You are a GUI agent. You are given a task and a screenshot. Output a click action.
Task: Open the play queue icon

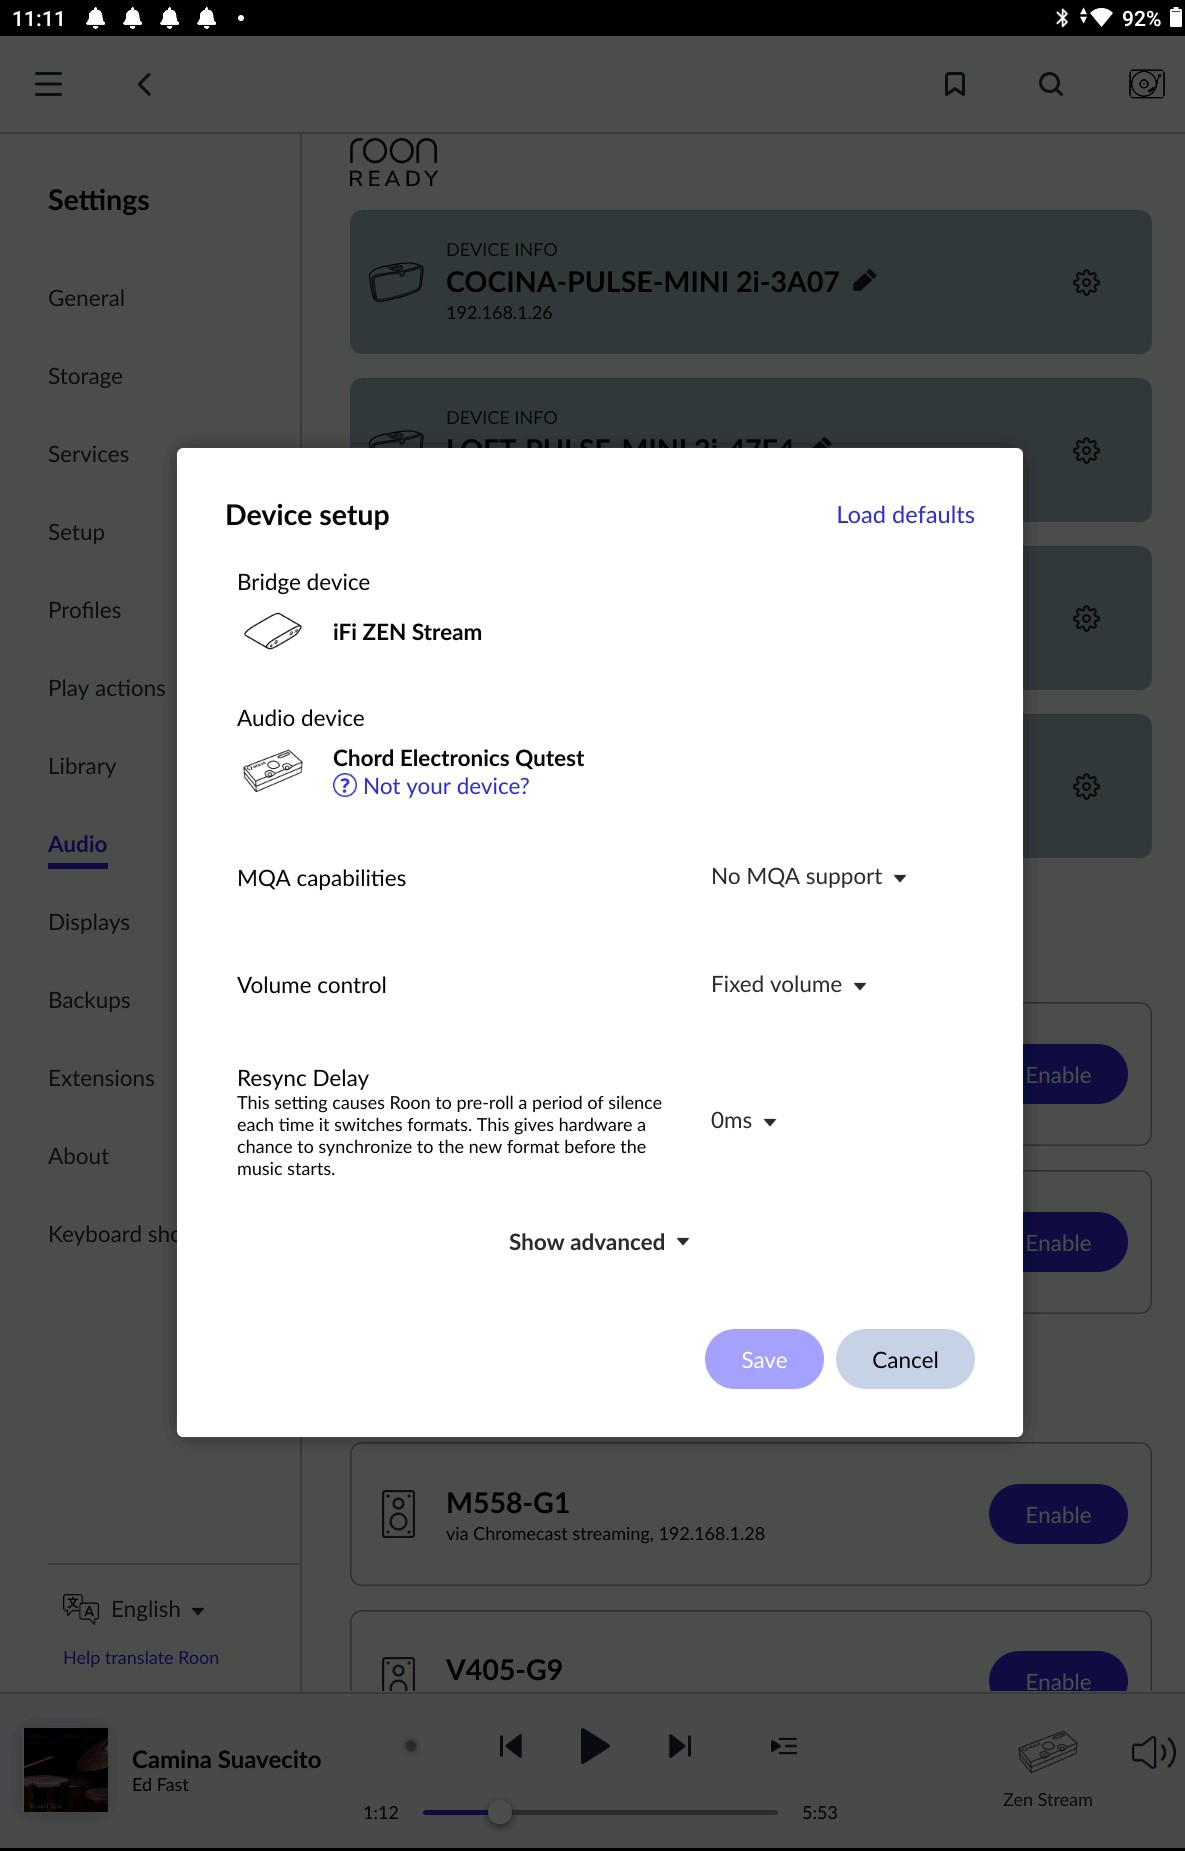pos(783,1746)
